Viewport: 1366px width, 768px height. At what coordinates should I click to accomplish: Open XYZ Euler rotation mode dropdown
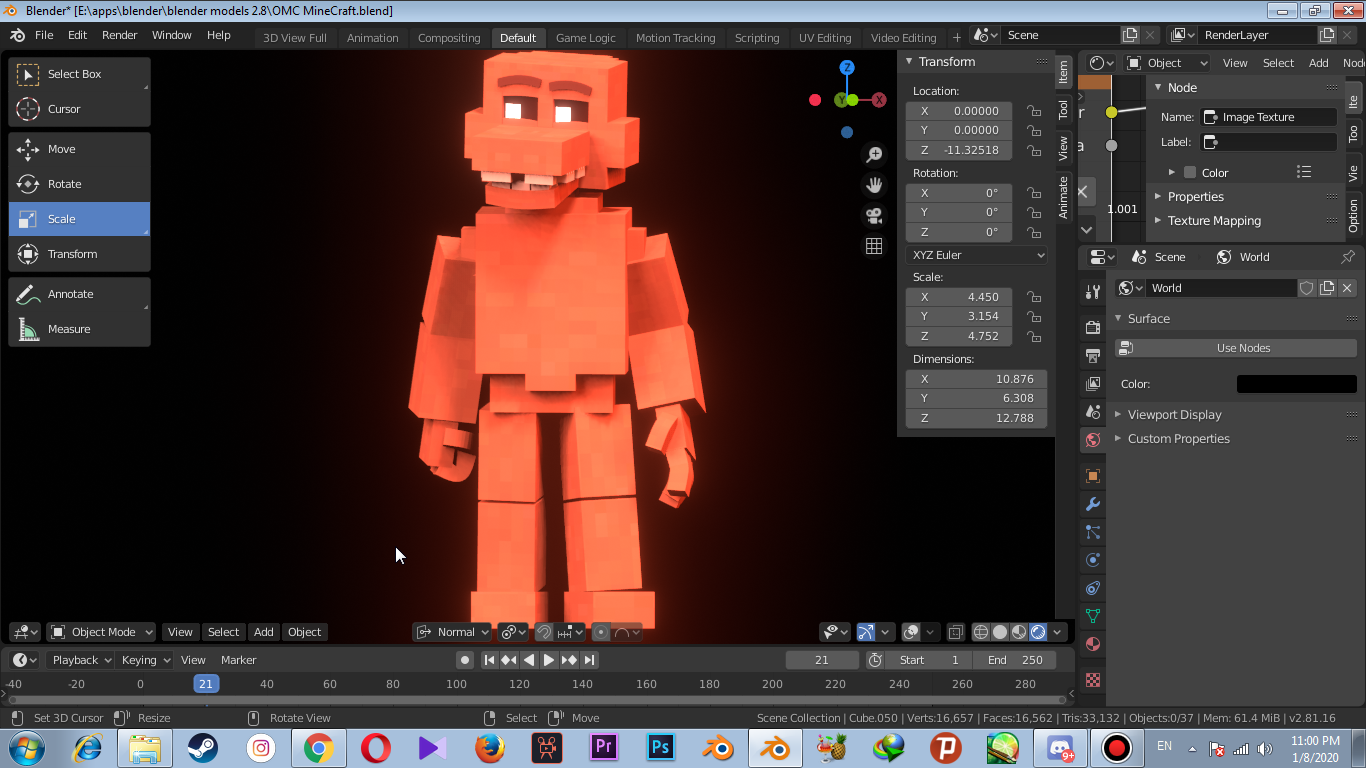point(976,255)
